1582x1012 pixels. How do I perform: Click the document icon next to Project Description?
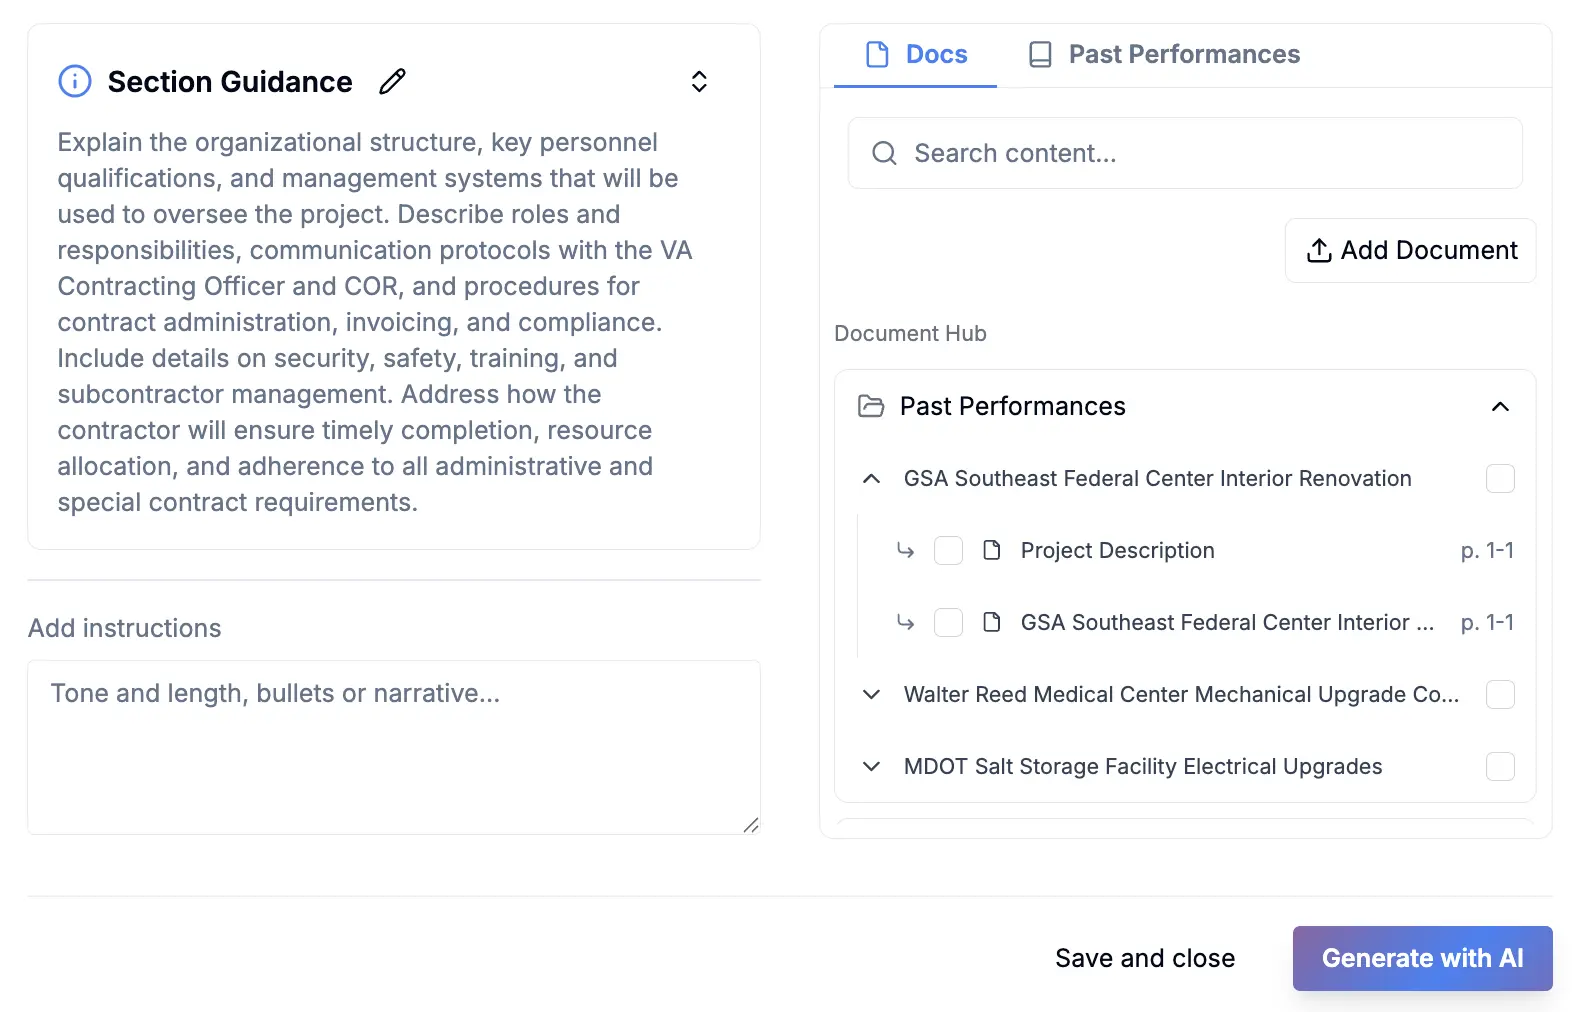click(x=991, y=550)
